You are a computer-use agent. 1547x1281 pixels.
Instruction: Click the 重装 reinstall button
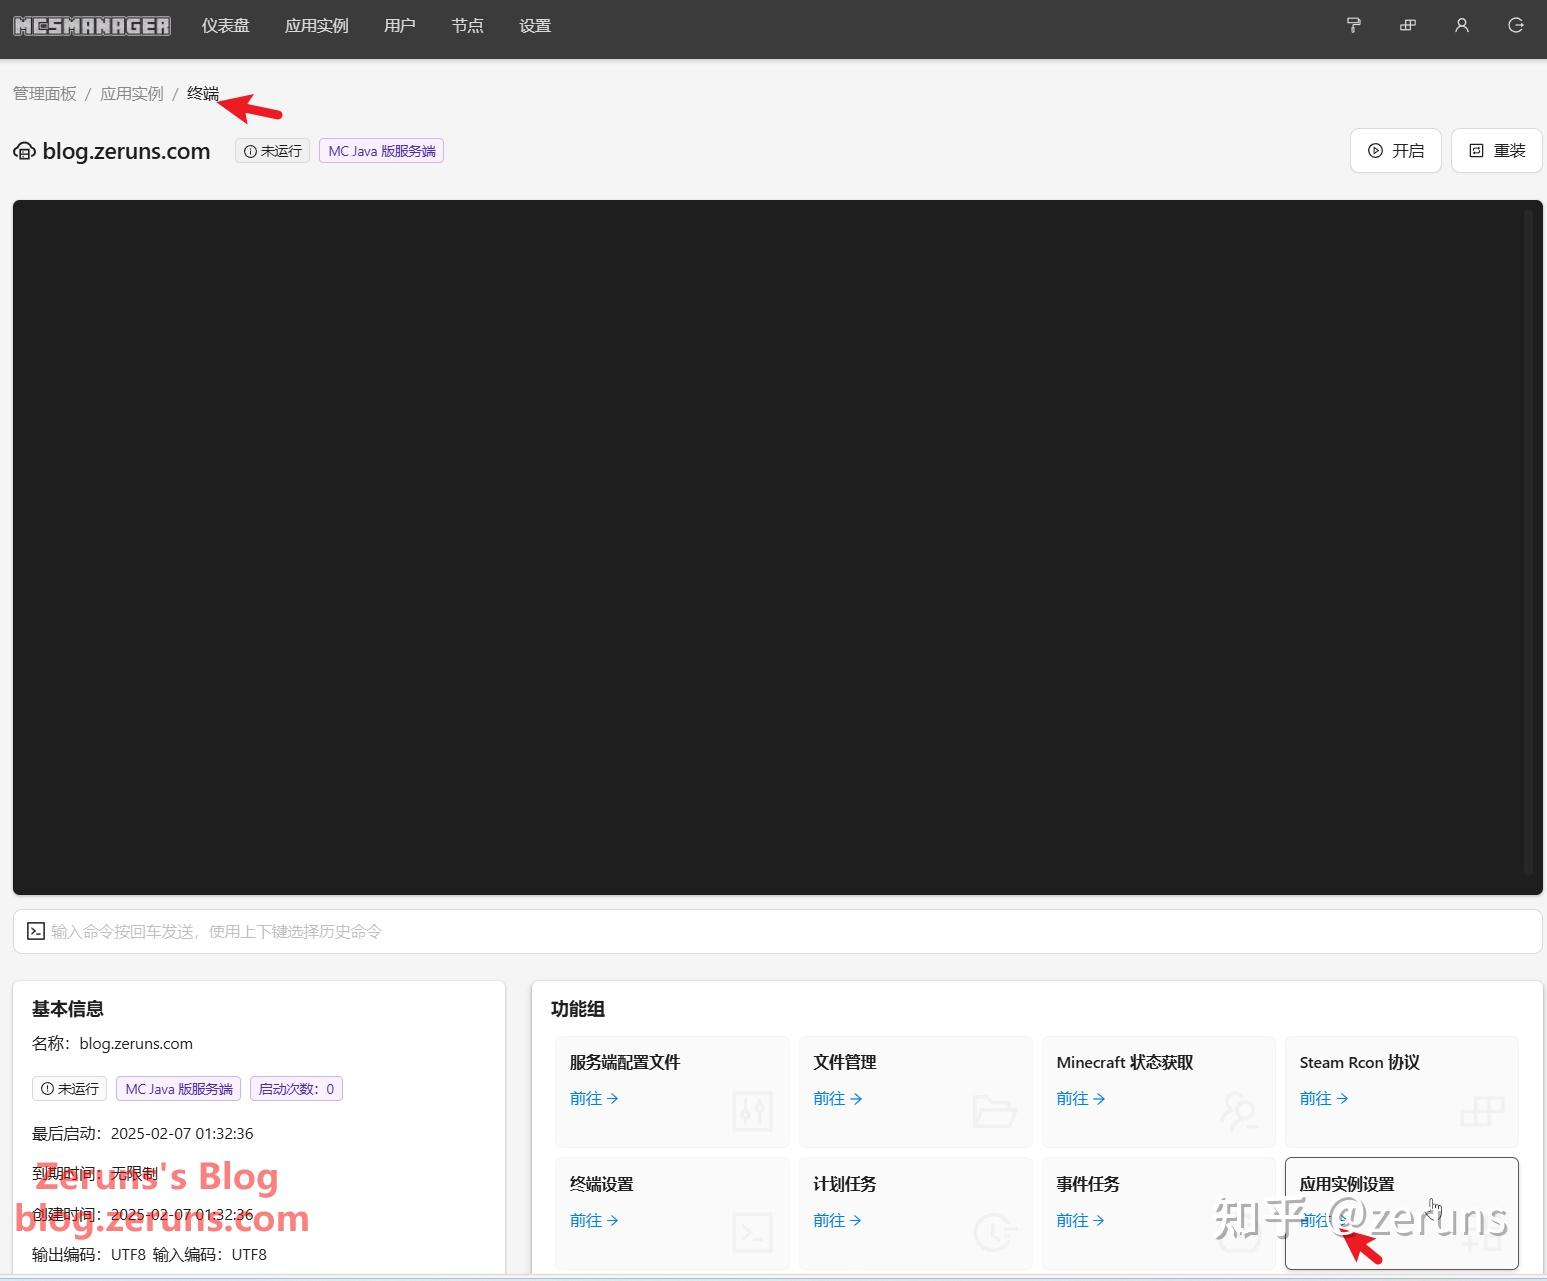pyautogui.click(x=1497, y=151)
